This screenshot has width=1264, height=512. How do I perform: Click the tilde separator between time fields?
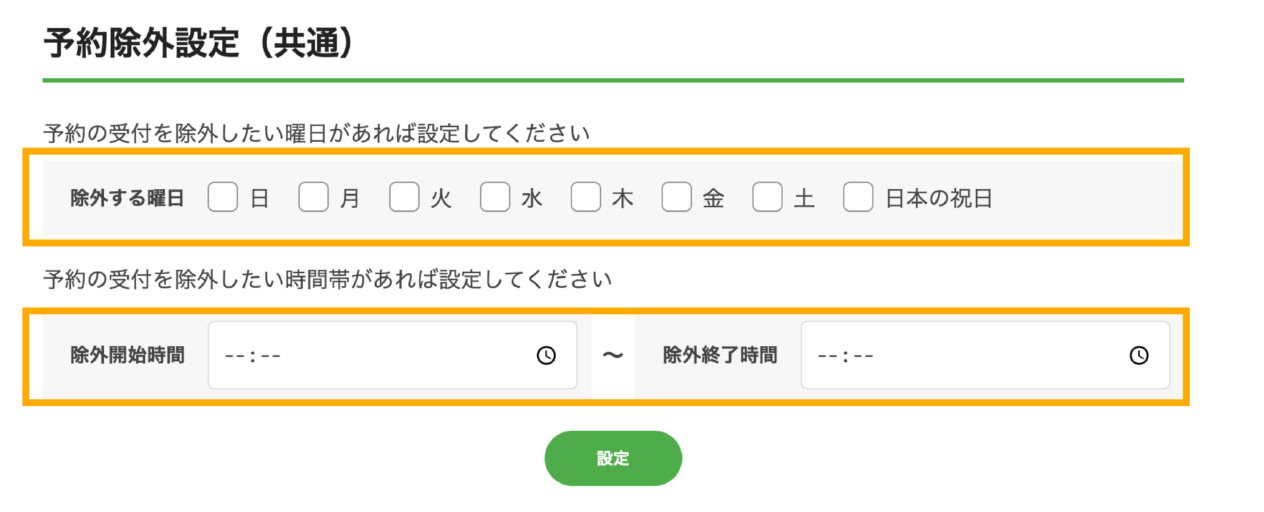(x=613, y=355)
